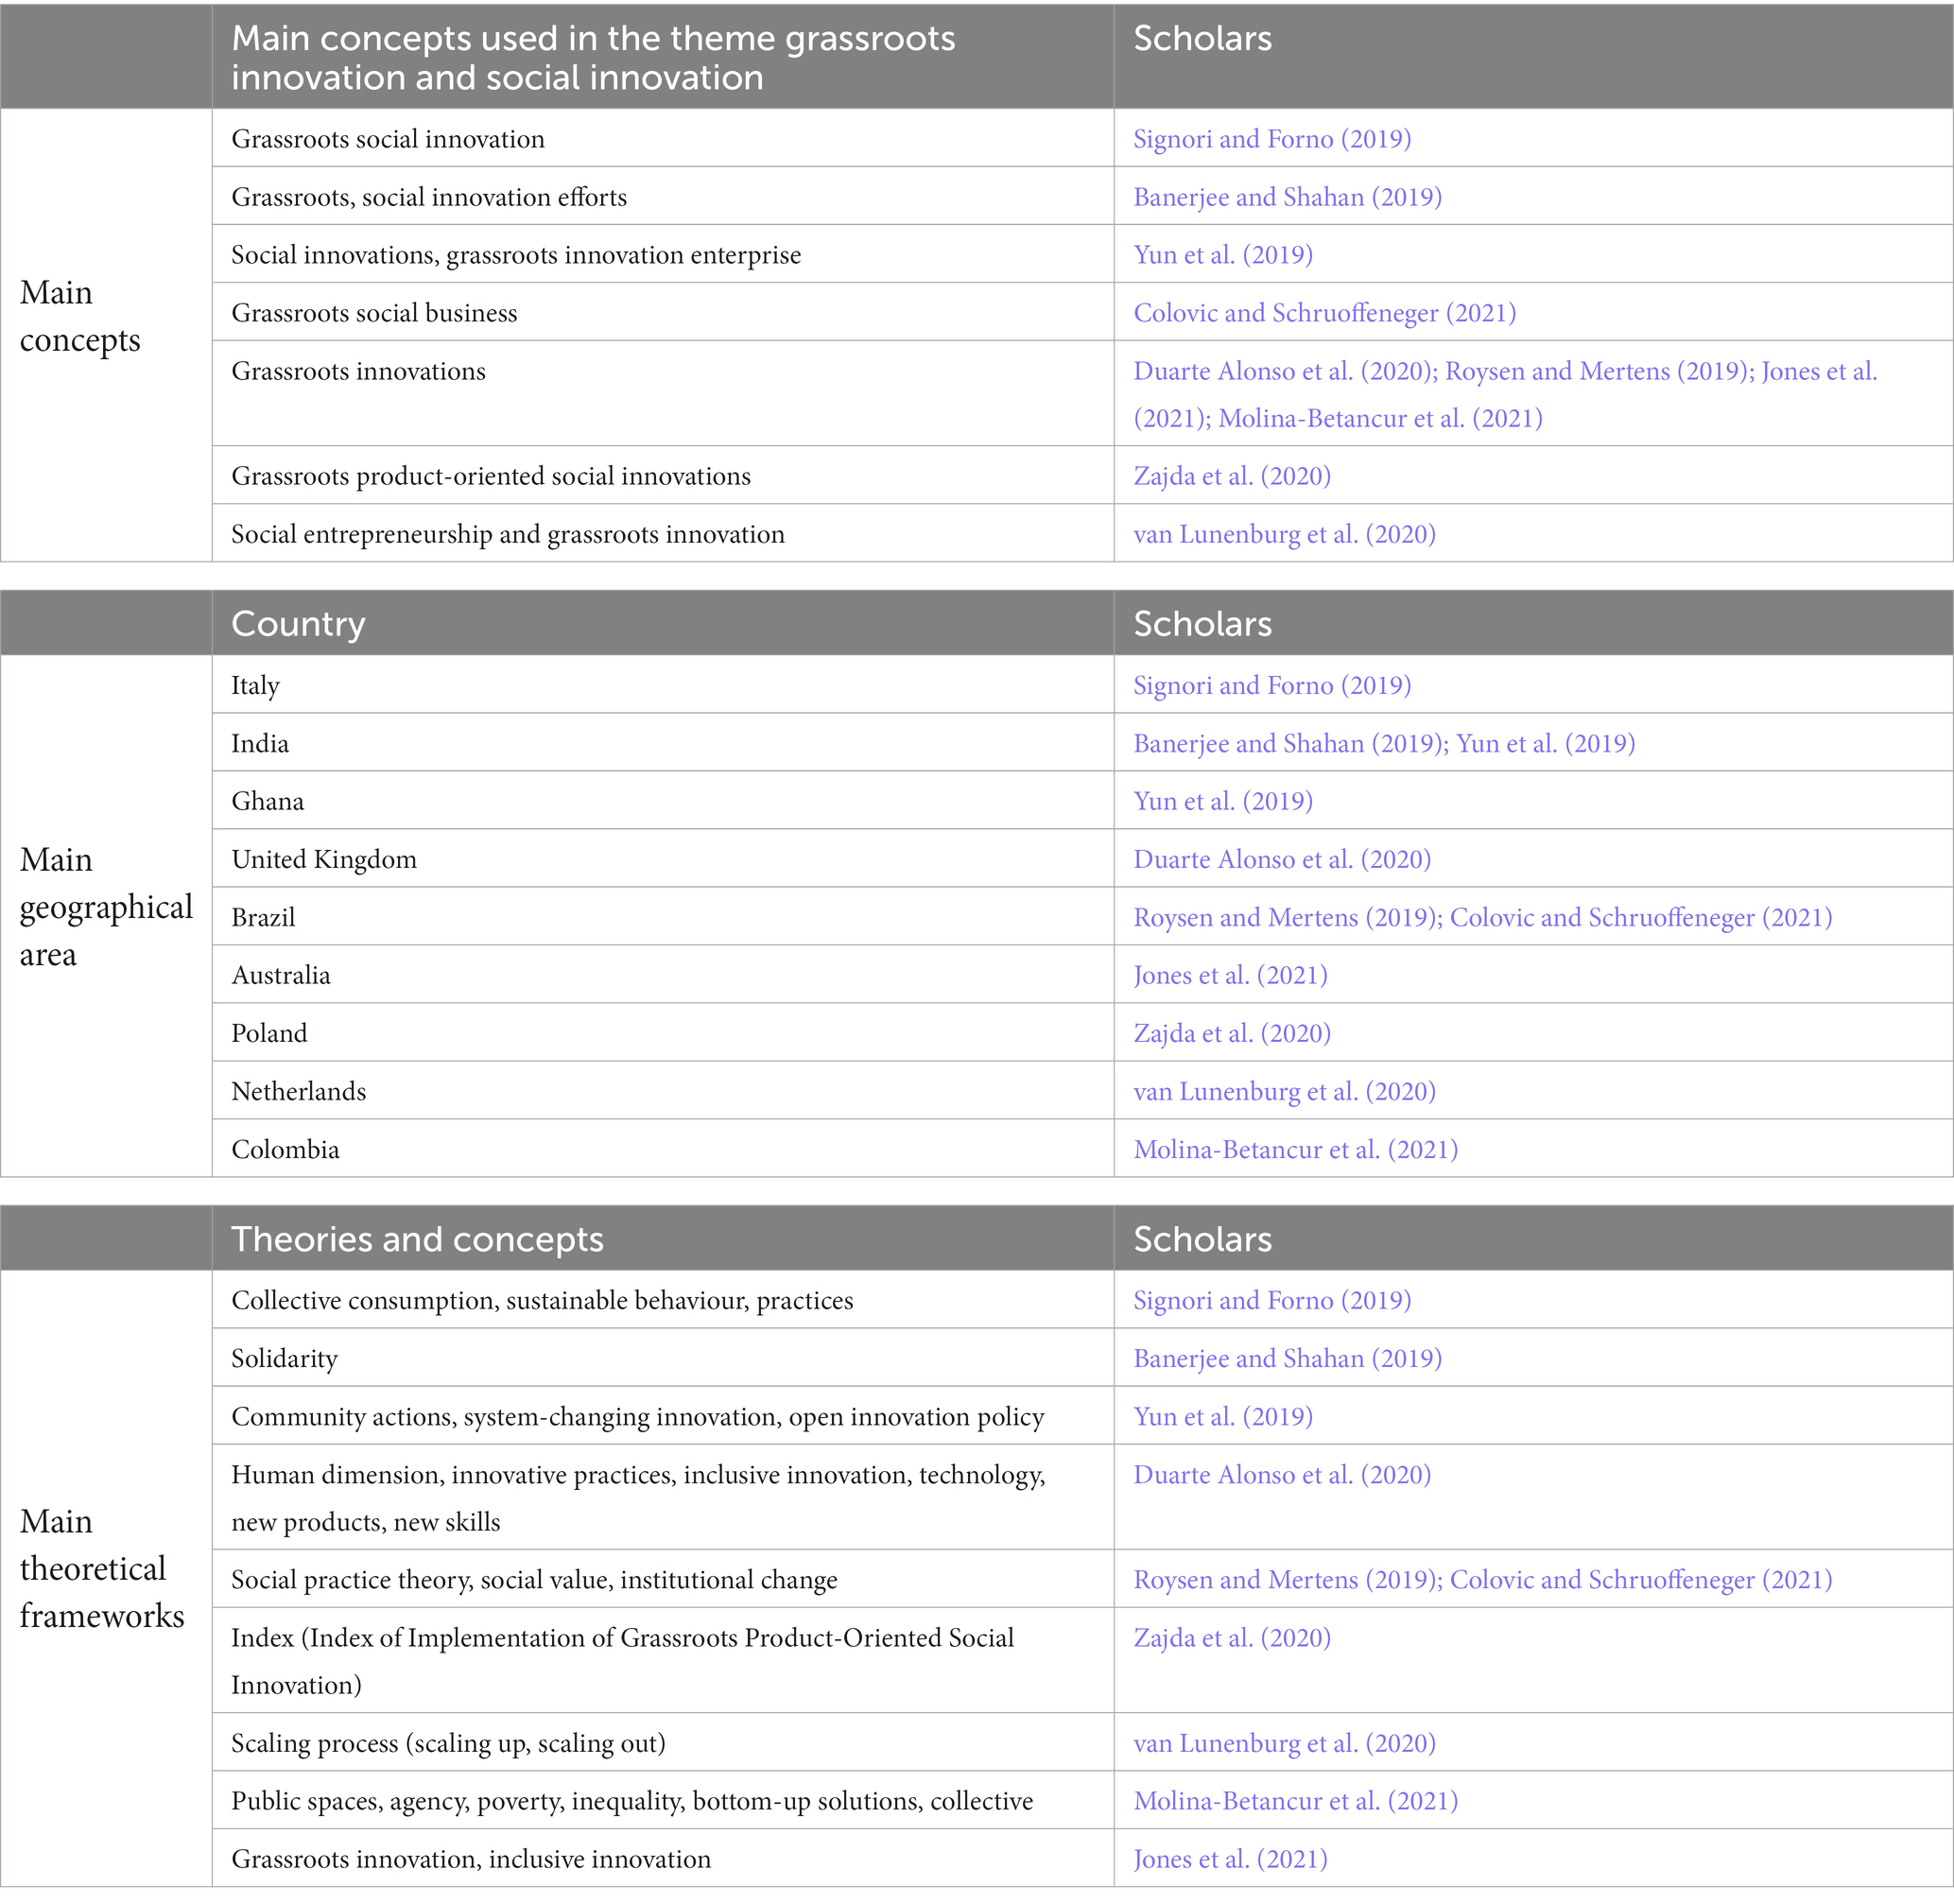Click Yun et al. beside Community actions row
This screenshot has width=1954, height=1904.
click(1223, 1416)
